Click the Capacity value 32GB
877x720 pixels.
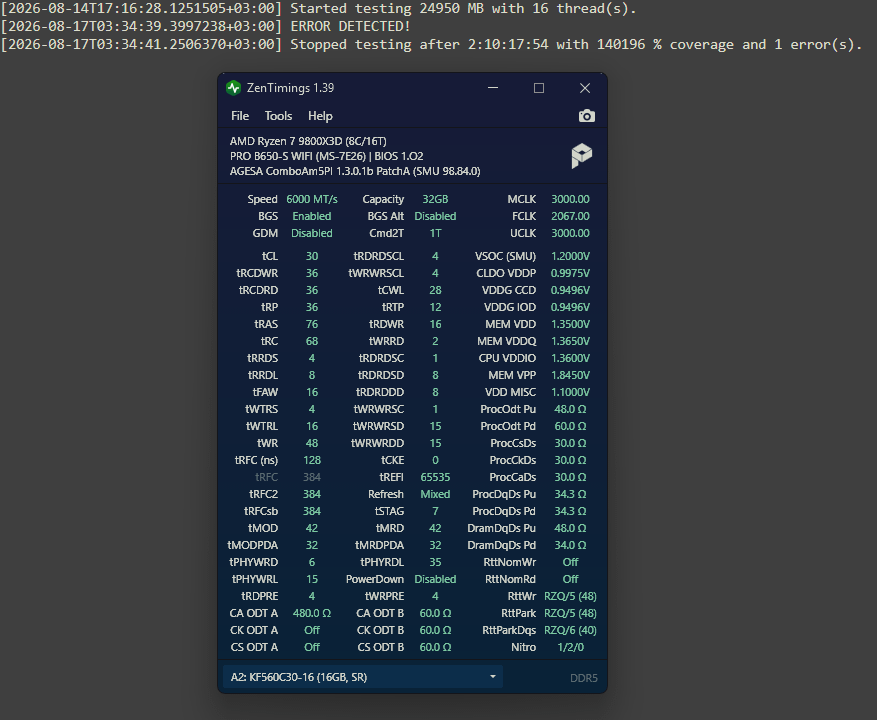pos(435,199)
